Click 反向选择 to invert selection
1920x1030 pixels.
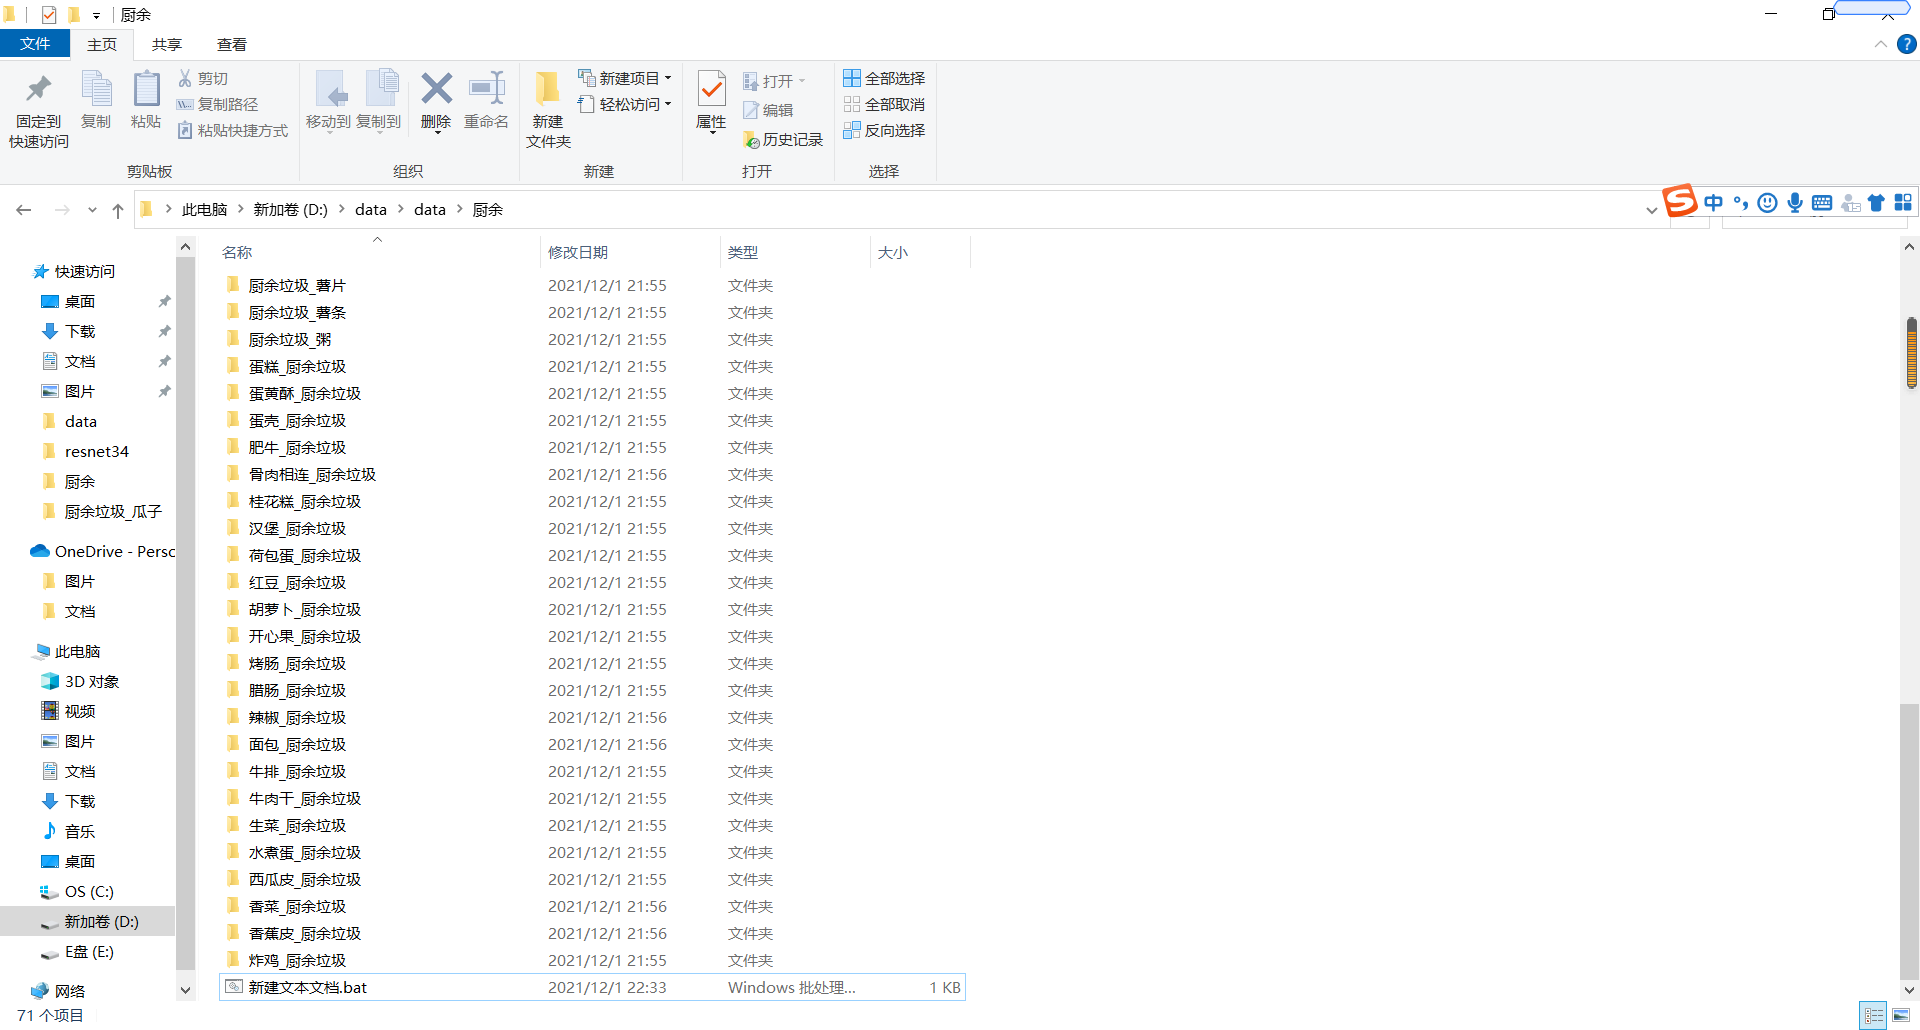(884, 130)
